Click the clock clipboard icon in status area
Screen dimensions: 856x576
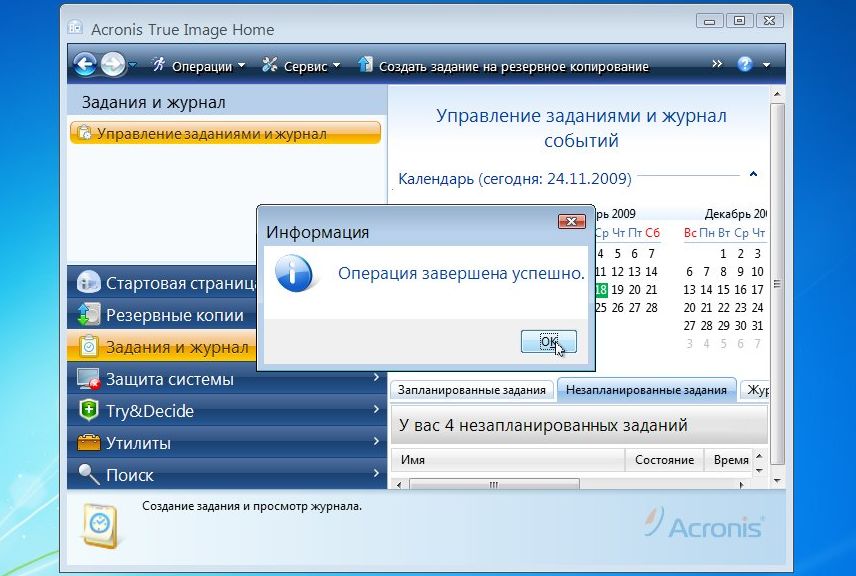tap(100, 525)
